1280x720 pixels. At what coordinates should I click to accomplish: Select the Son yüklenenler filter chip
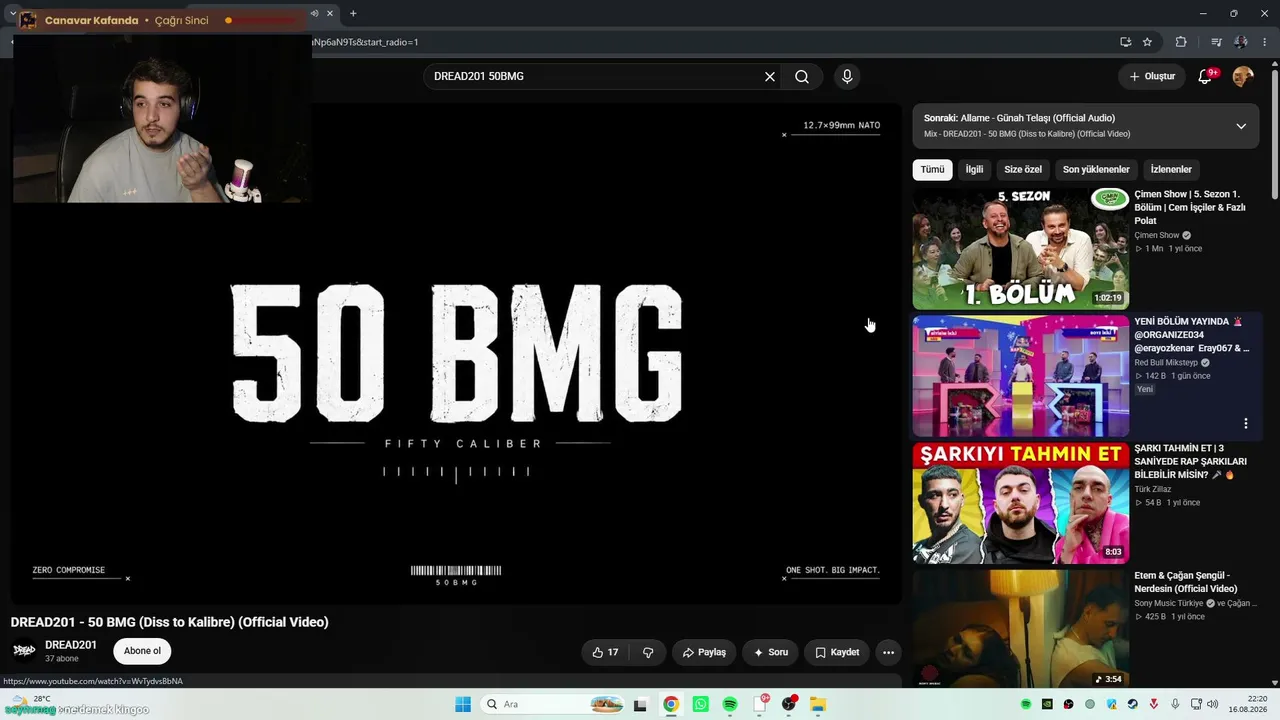[1096, 170]
